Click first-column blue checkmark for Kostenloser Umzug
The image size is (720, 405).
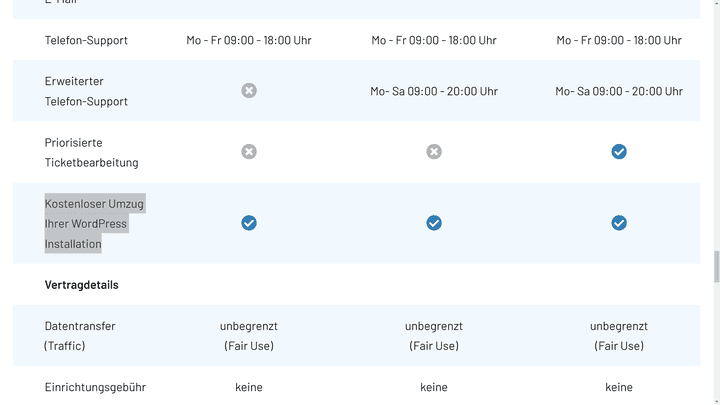coord(249,223)
